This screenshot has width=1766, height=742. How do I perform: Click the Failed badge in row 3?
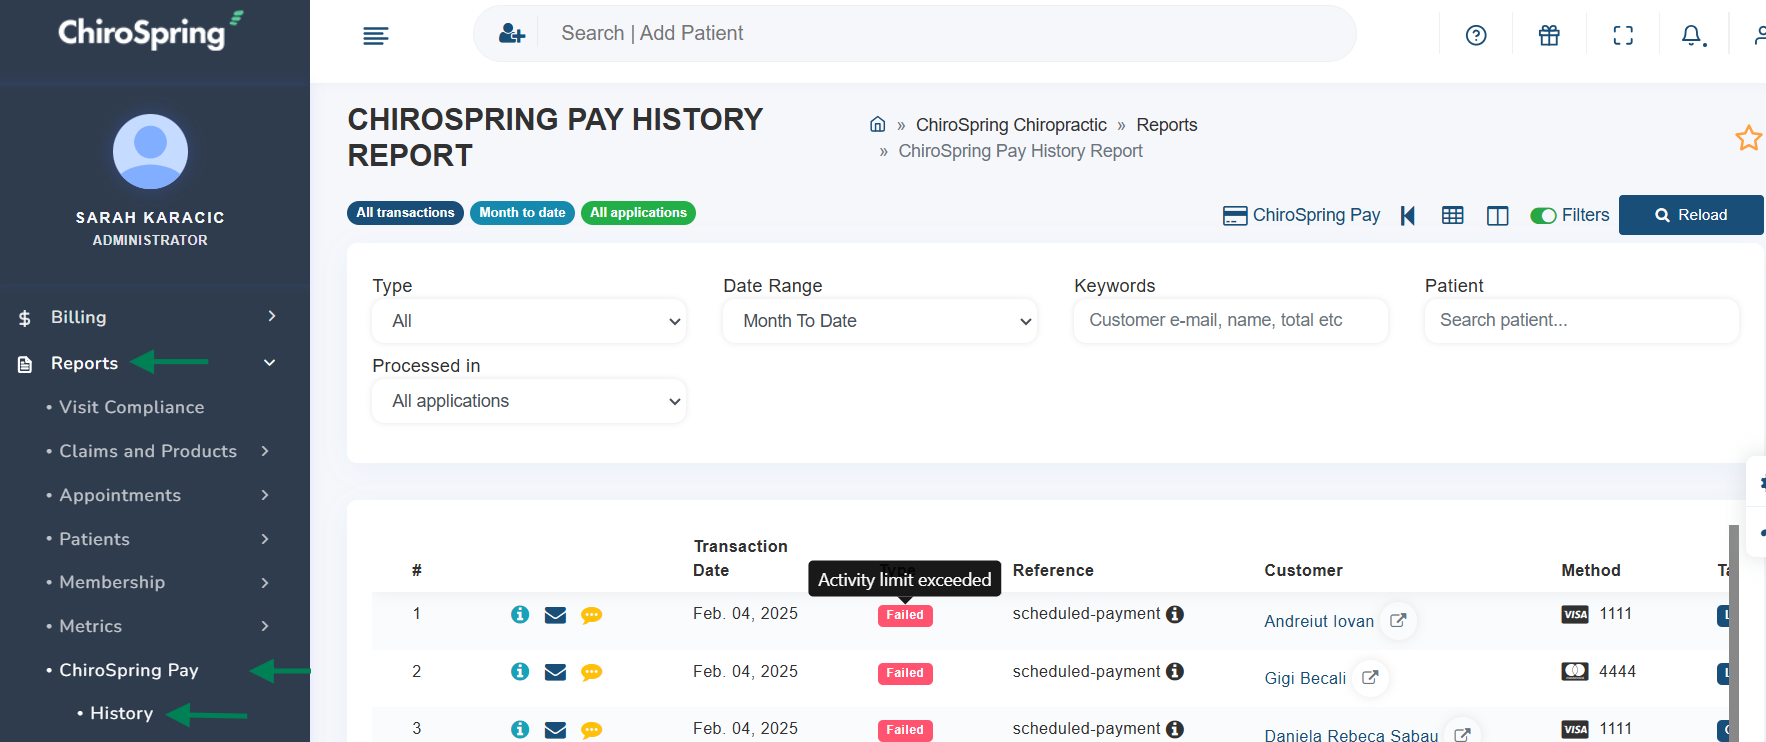pos(905,730)
